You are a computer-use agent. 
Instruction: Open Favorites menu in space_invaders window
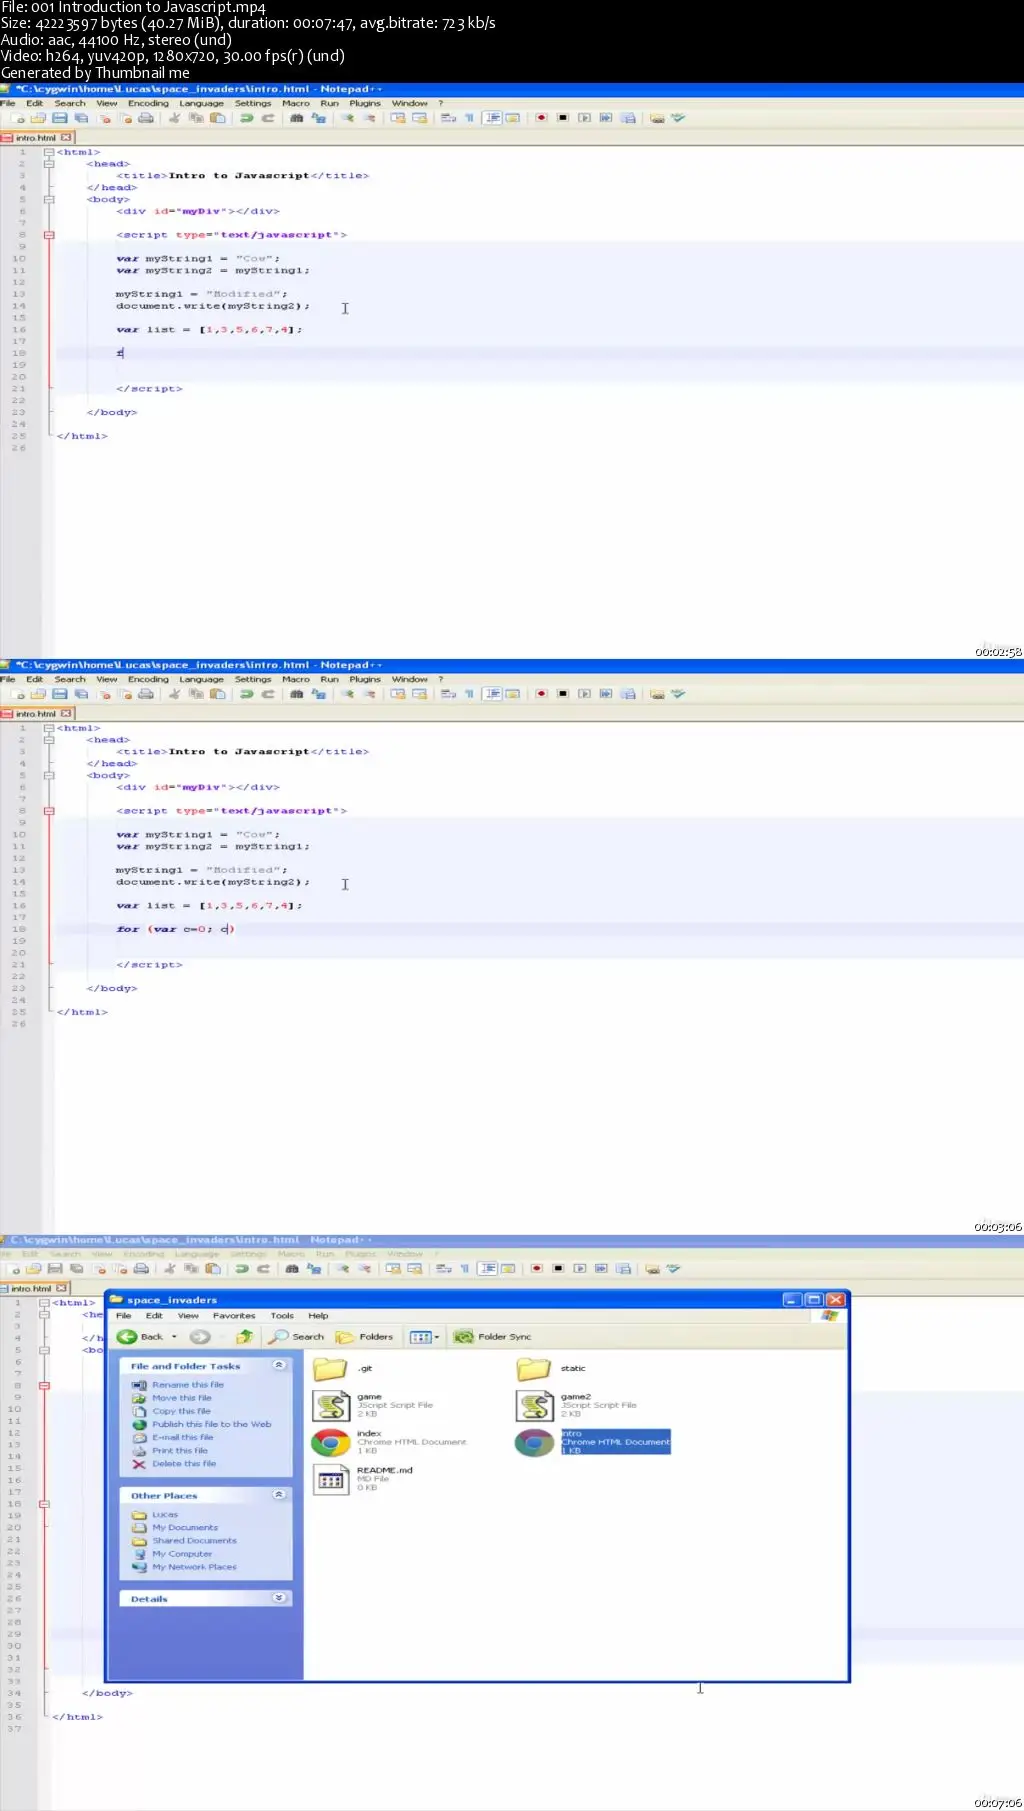[234, 1316]
